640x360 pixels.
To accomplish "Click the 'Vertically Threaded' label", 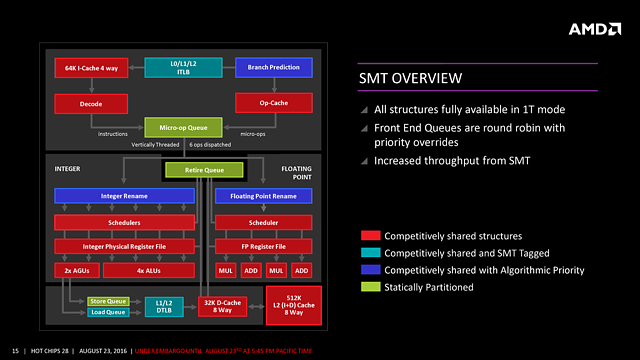I will pyautogui.click(x=155, y=144).
